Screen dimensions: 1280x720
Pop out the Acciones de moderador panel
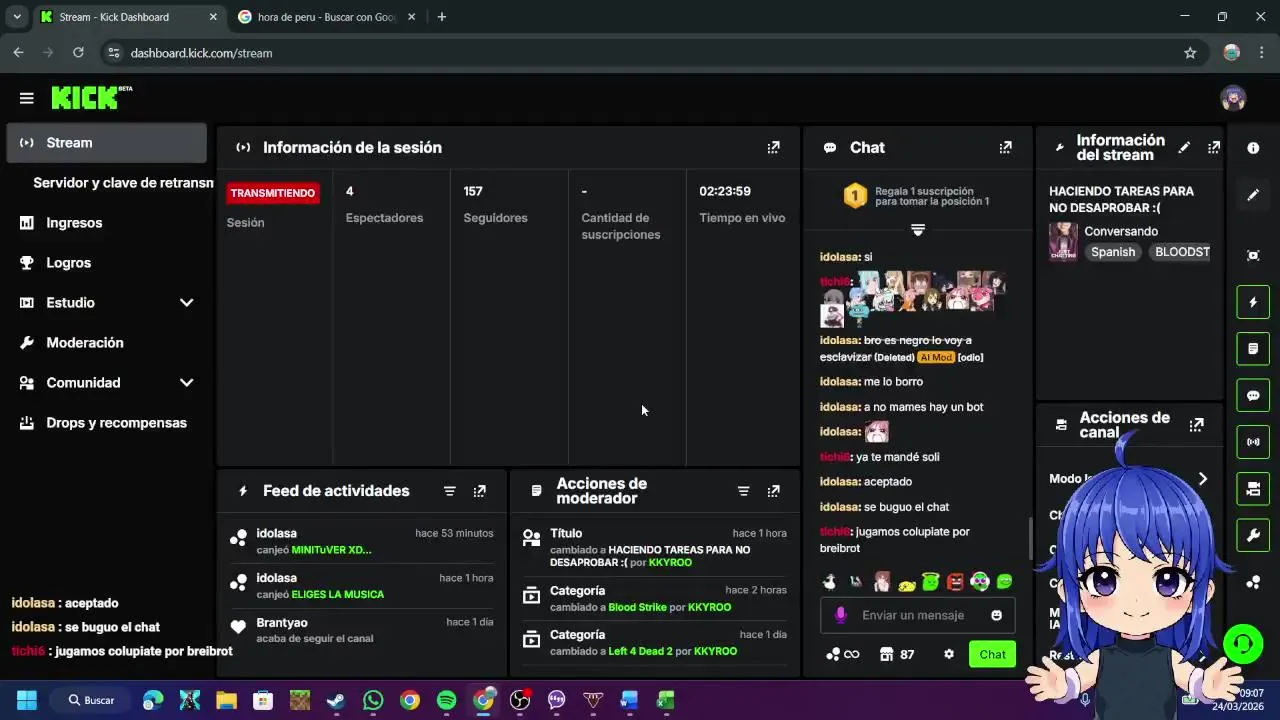click(773, 491)
